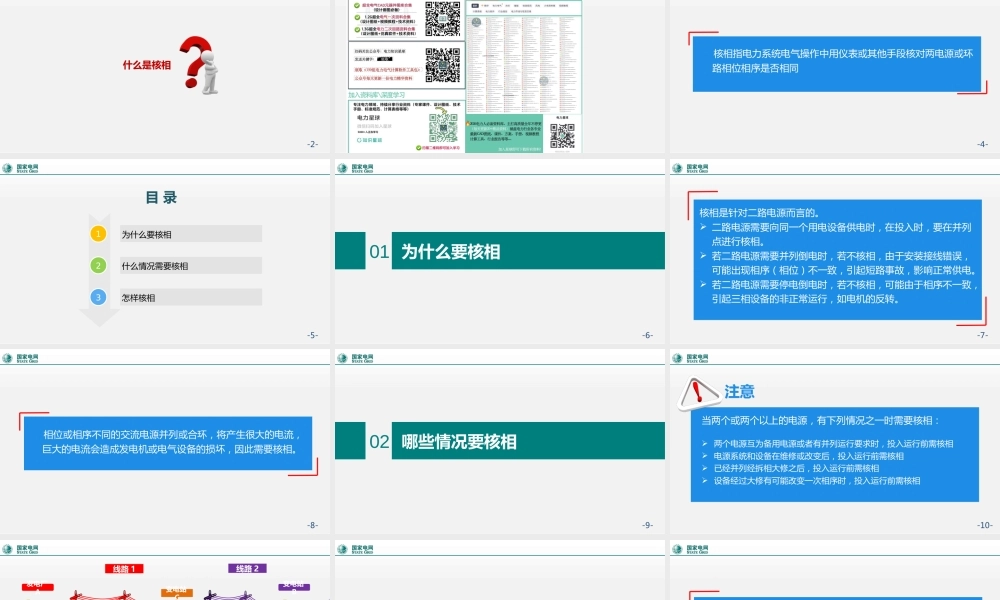Select the yellow numbered circle 1 in 目录

point(97,233)
